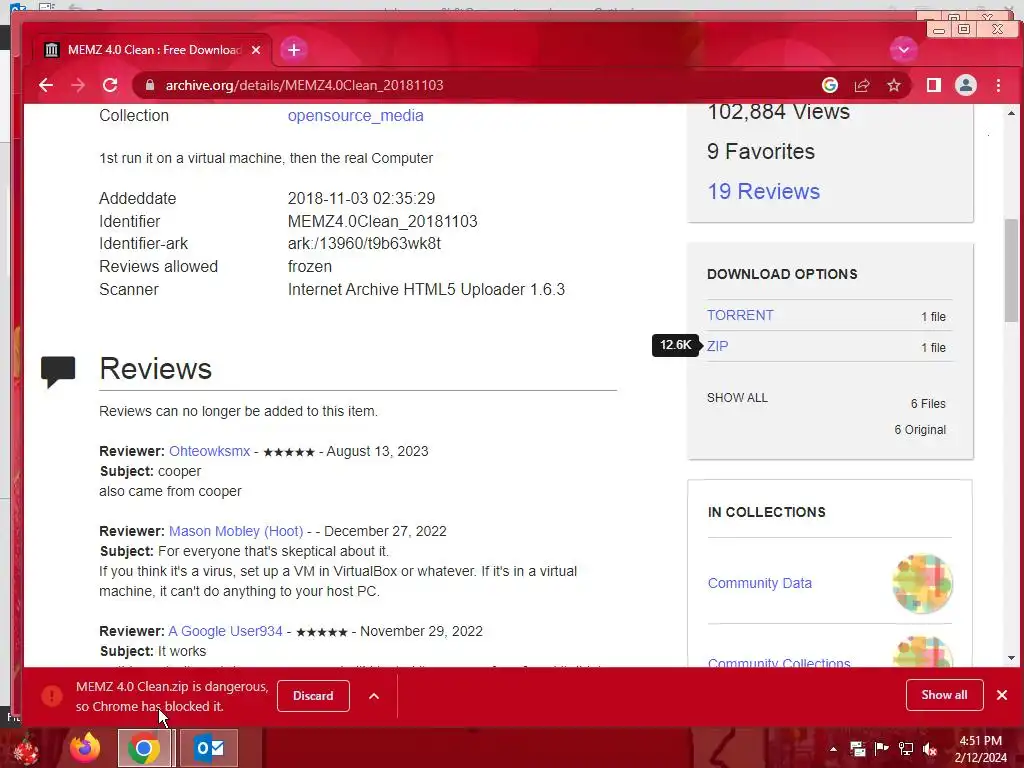1024x768 pixels.
Task: Open reviewer Ohteowksmx's profile
Action: click(210, 451)
